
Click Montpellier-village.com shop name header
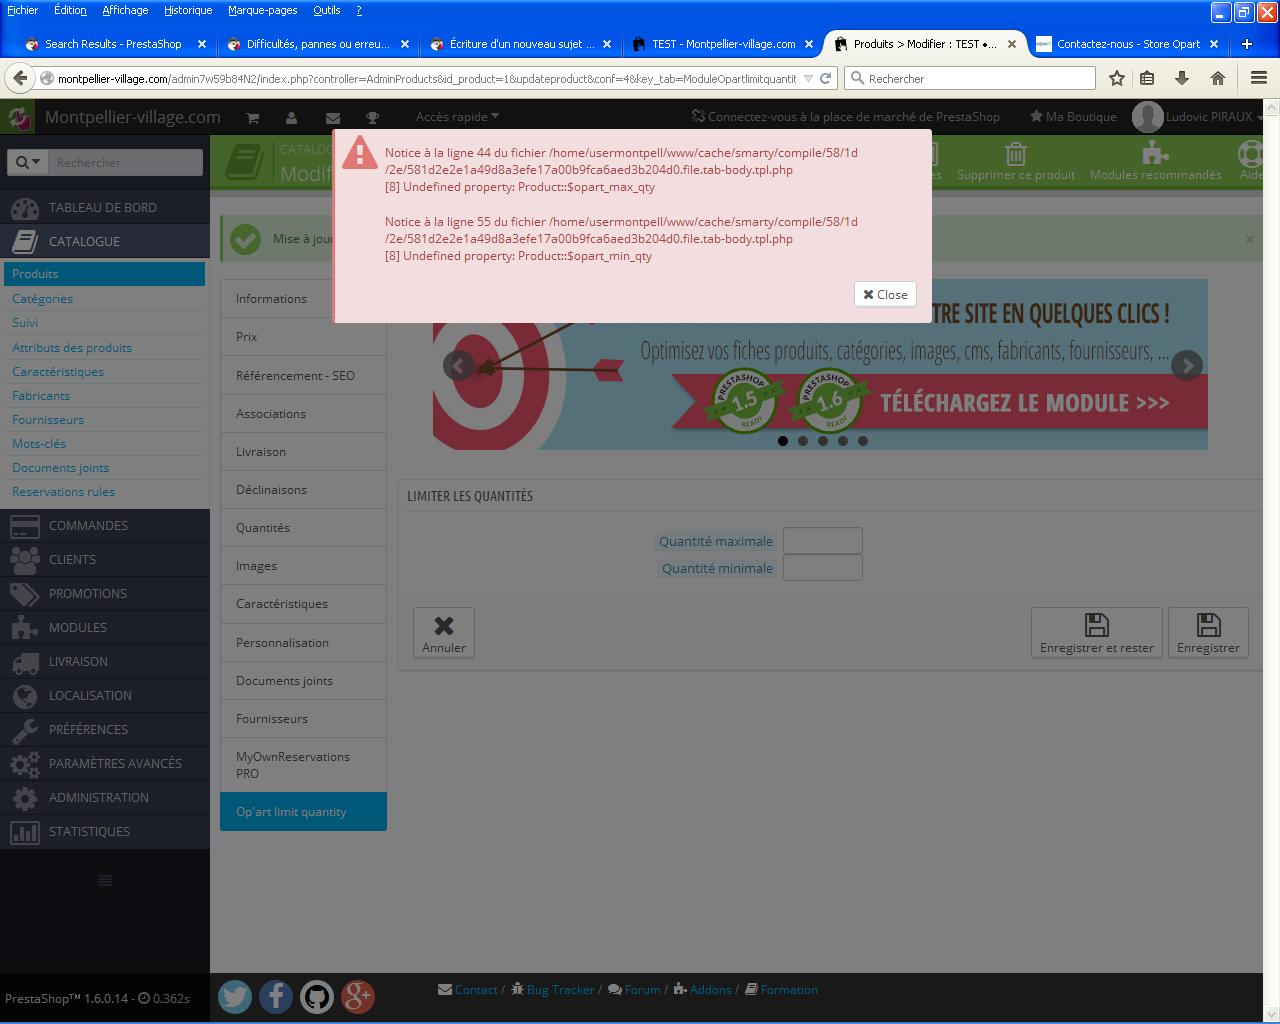(x=133, y=117)
